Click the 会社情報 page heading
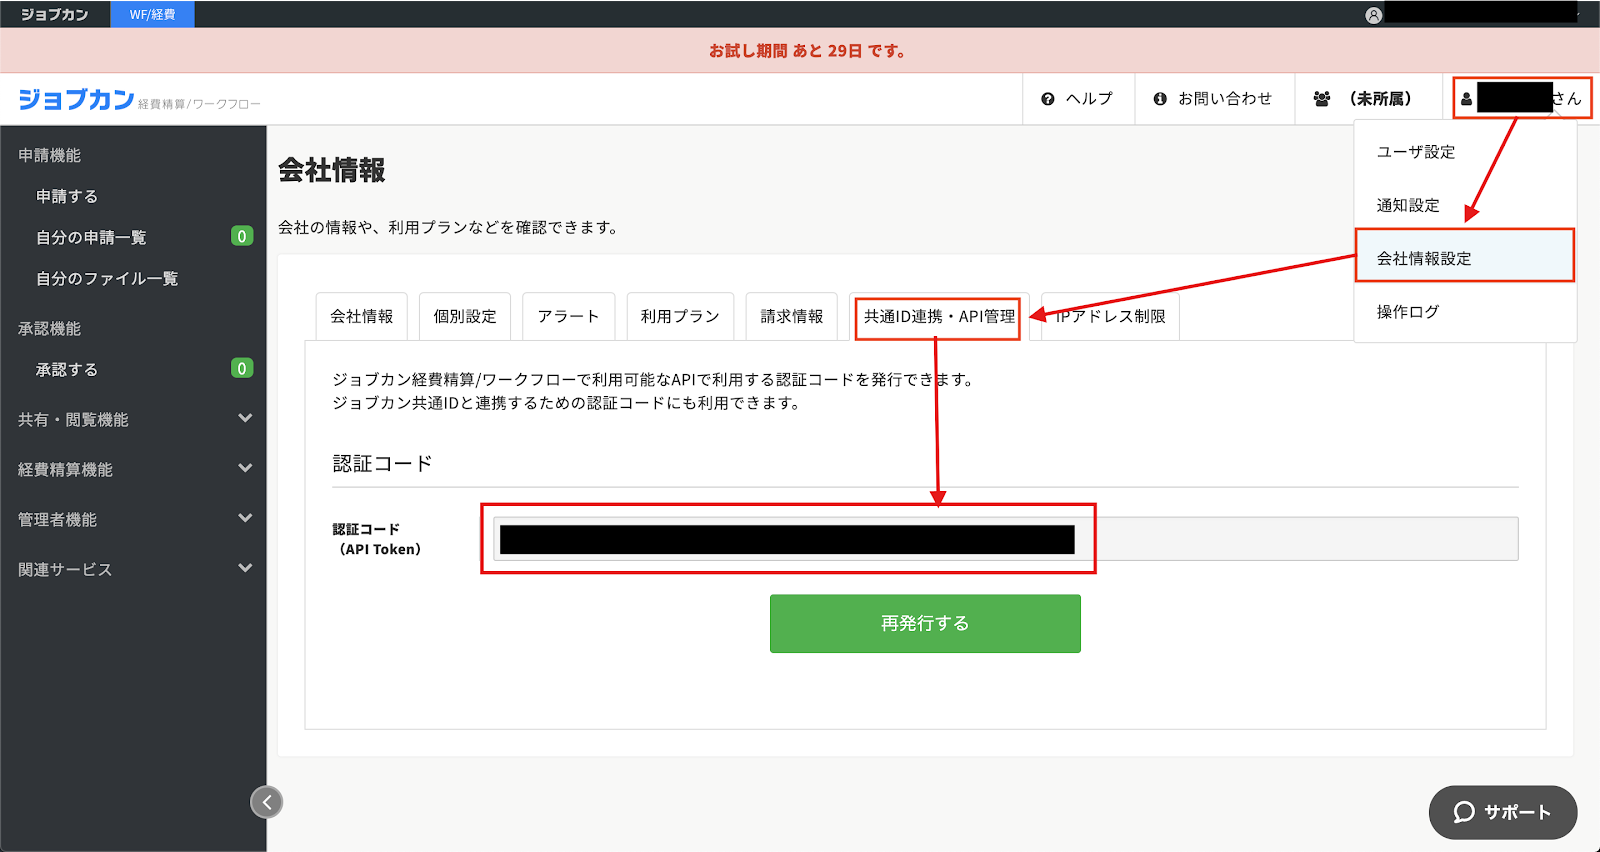This screenshot has height=852, width=1600. pos(332,170)
